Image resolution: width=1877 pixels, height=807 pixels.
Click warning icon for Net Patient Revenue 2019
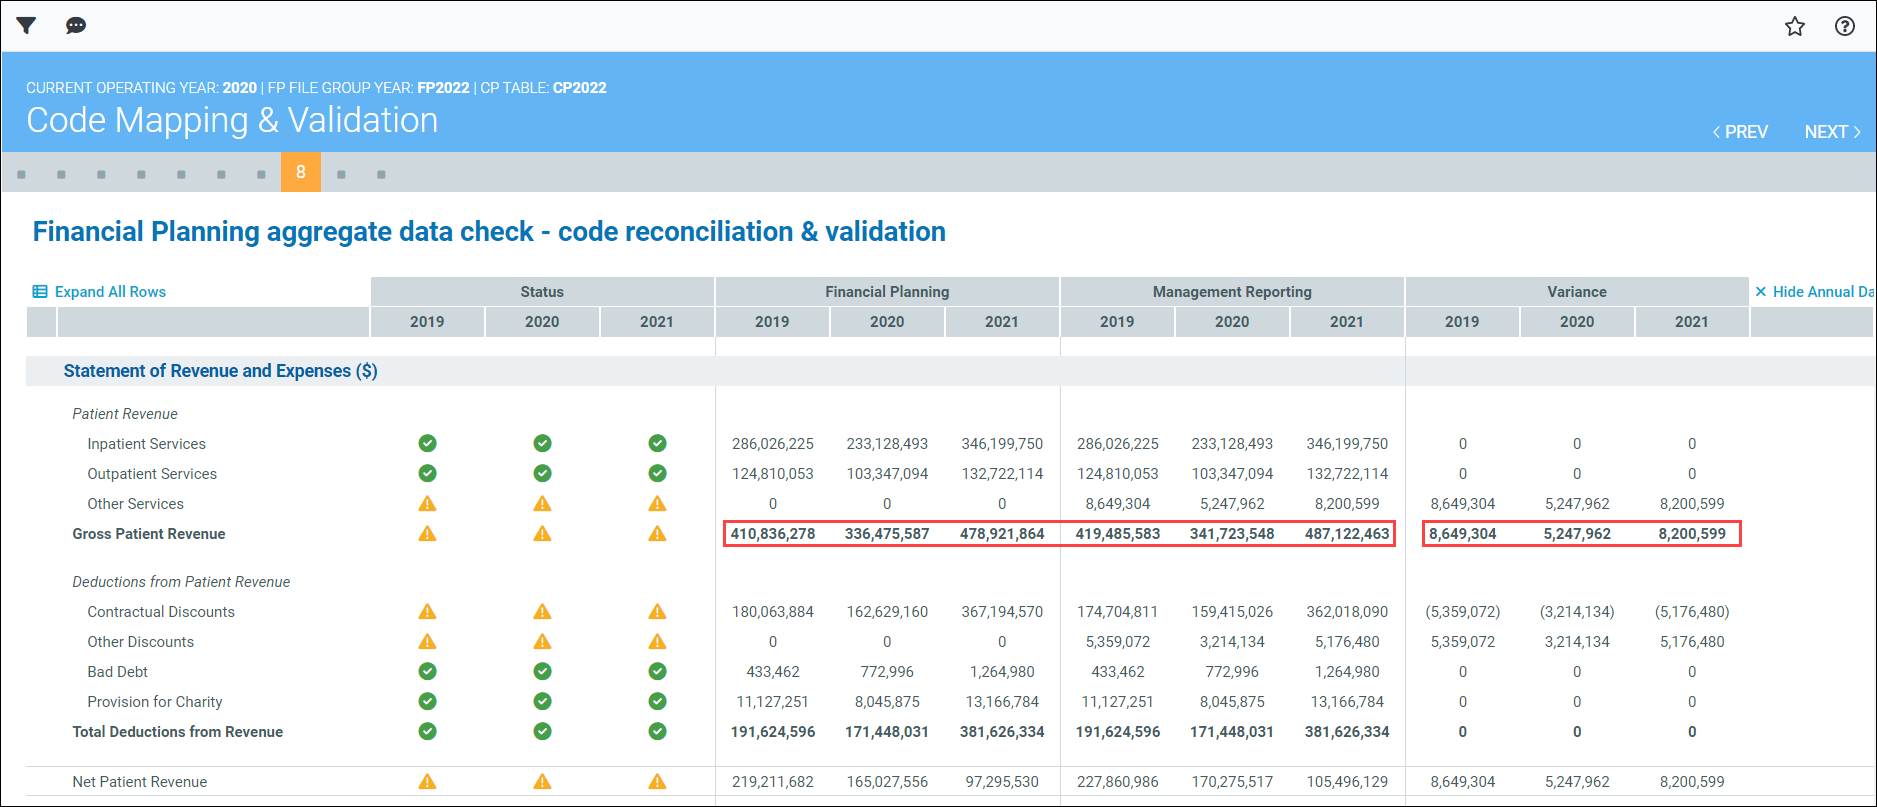click(427, 781)
